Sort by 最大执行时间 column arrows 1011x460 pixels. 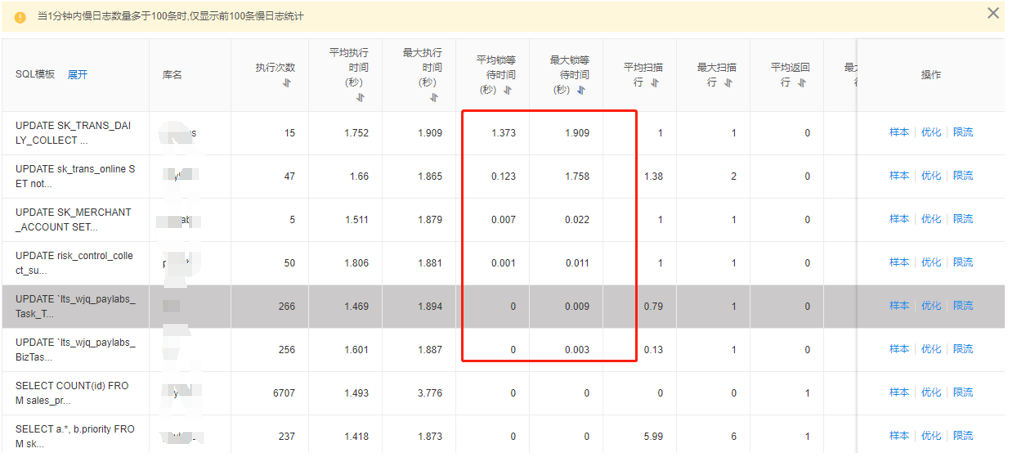point(434,97)
